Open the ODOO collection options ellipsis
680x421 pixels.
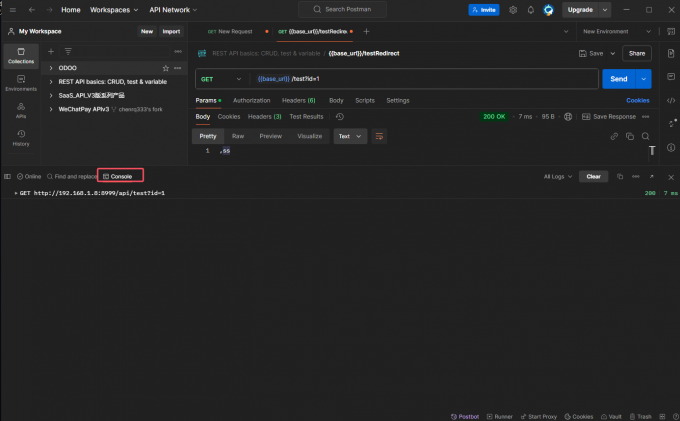178,68
